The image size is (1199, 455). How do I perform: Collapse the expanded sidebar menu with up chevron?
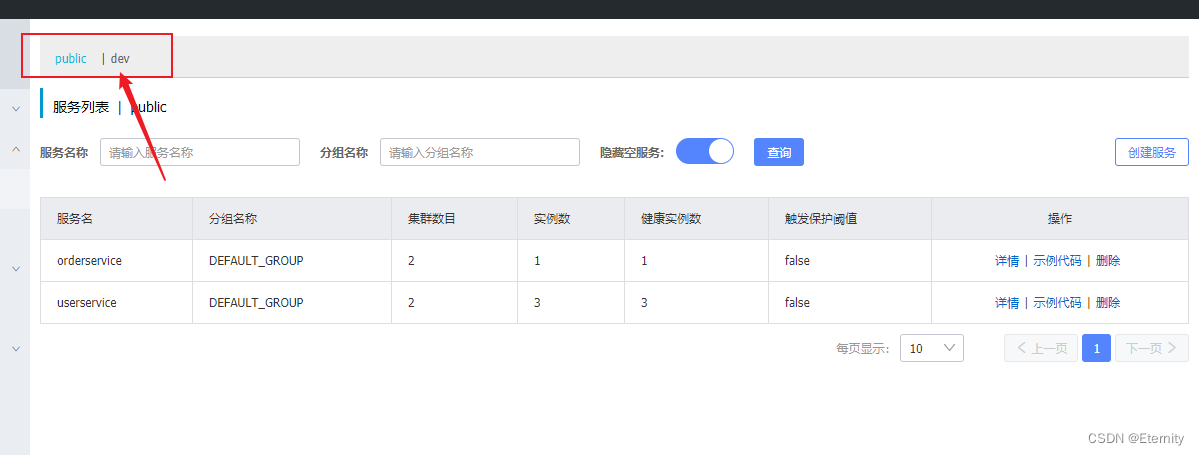tap(15, 149)
